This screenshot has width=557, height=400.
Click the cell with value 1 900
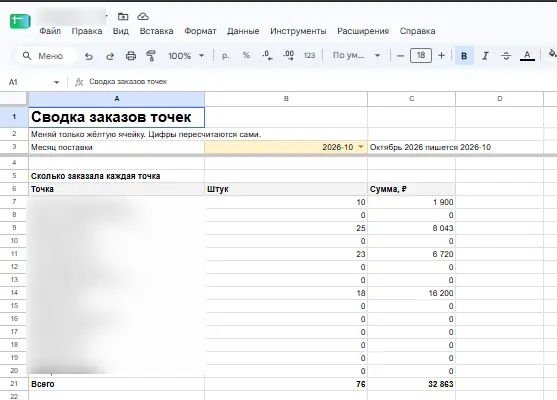(411, 202)
